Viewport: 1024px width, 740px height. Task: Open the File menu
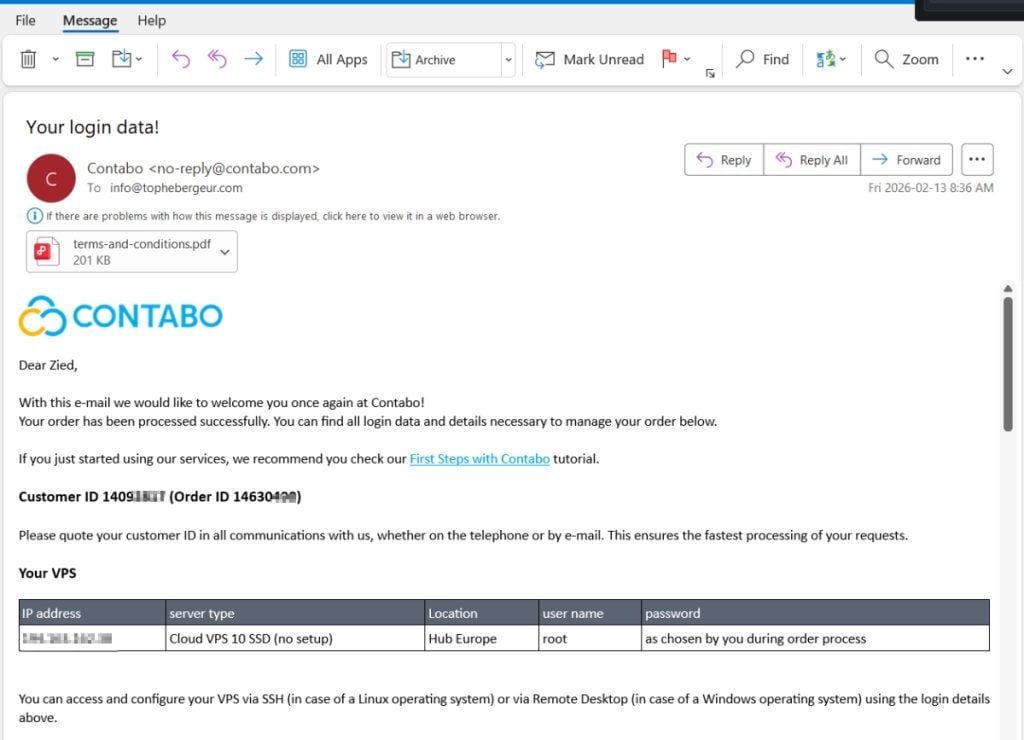(24, 20)
